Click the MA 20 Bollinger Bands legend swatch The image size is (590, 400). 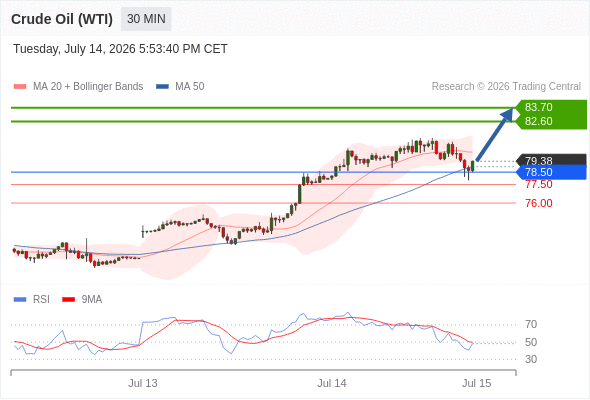click(20, 87)
